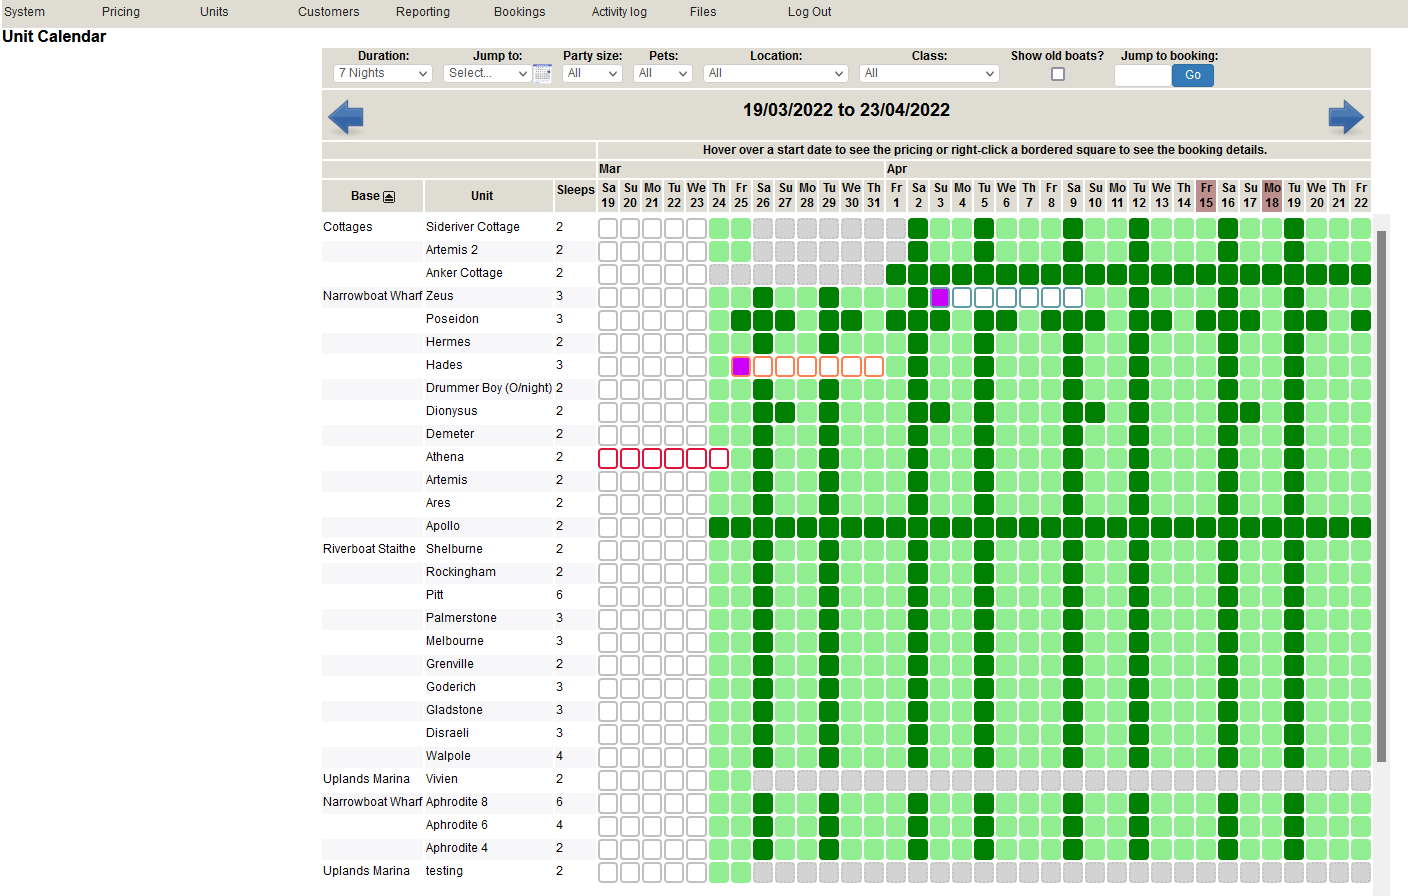Advance calendar using the right blue arrow

pos(1345,117)
